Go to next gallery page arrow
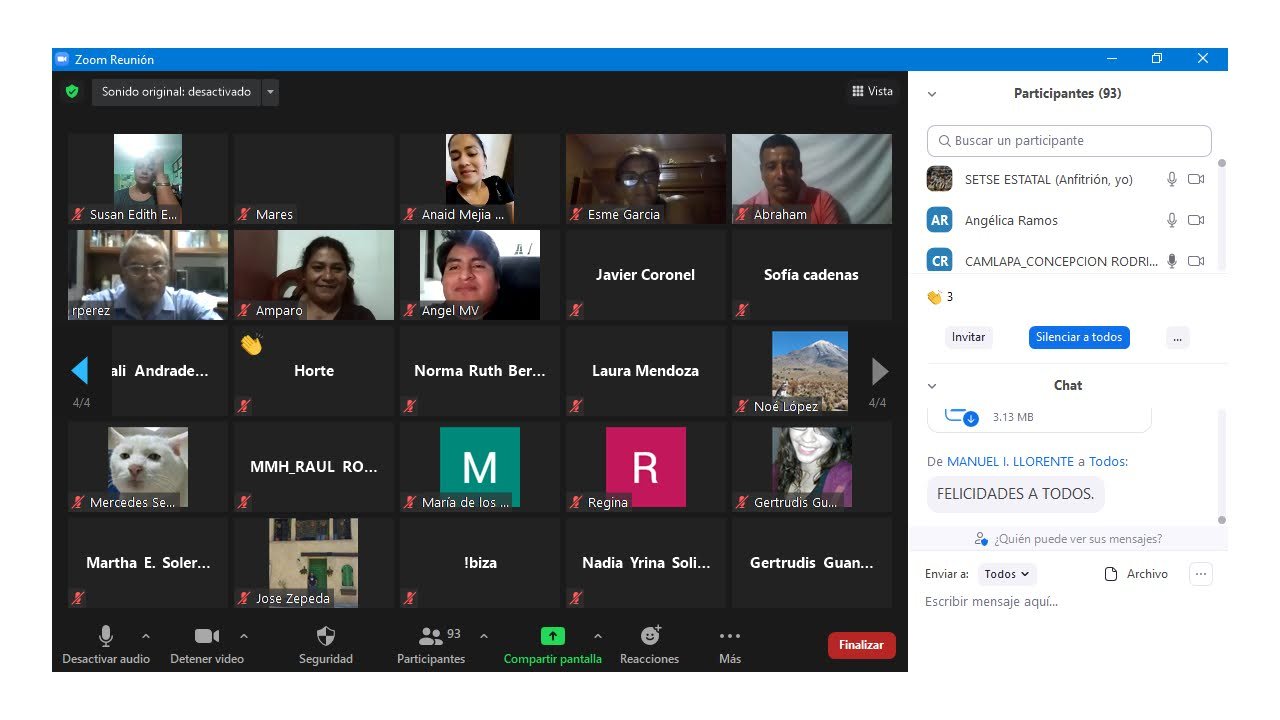 (880, 371)
